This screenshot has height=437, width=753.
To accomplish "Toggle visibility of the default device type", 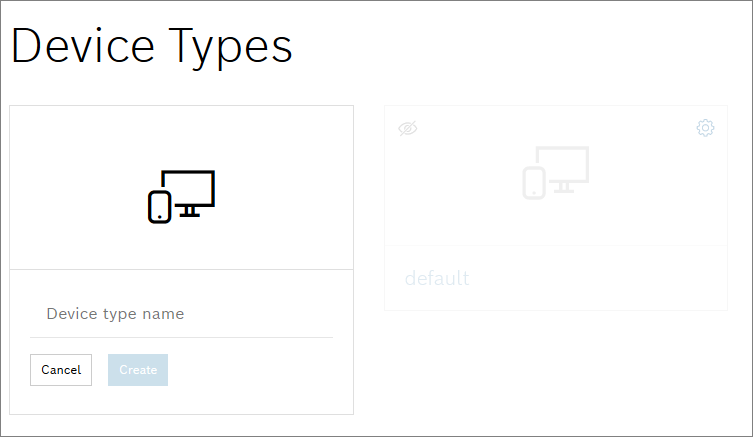I will pos(407,128).
